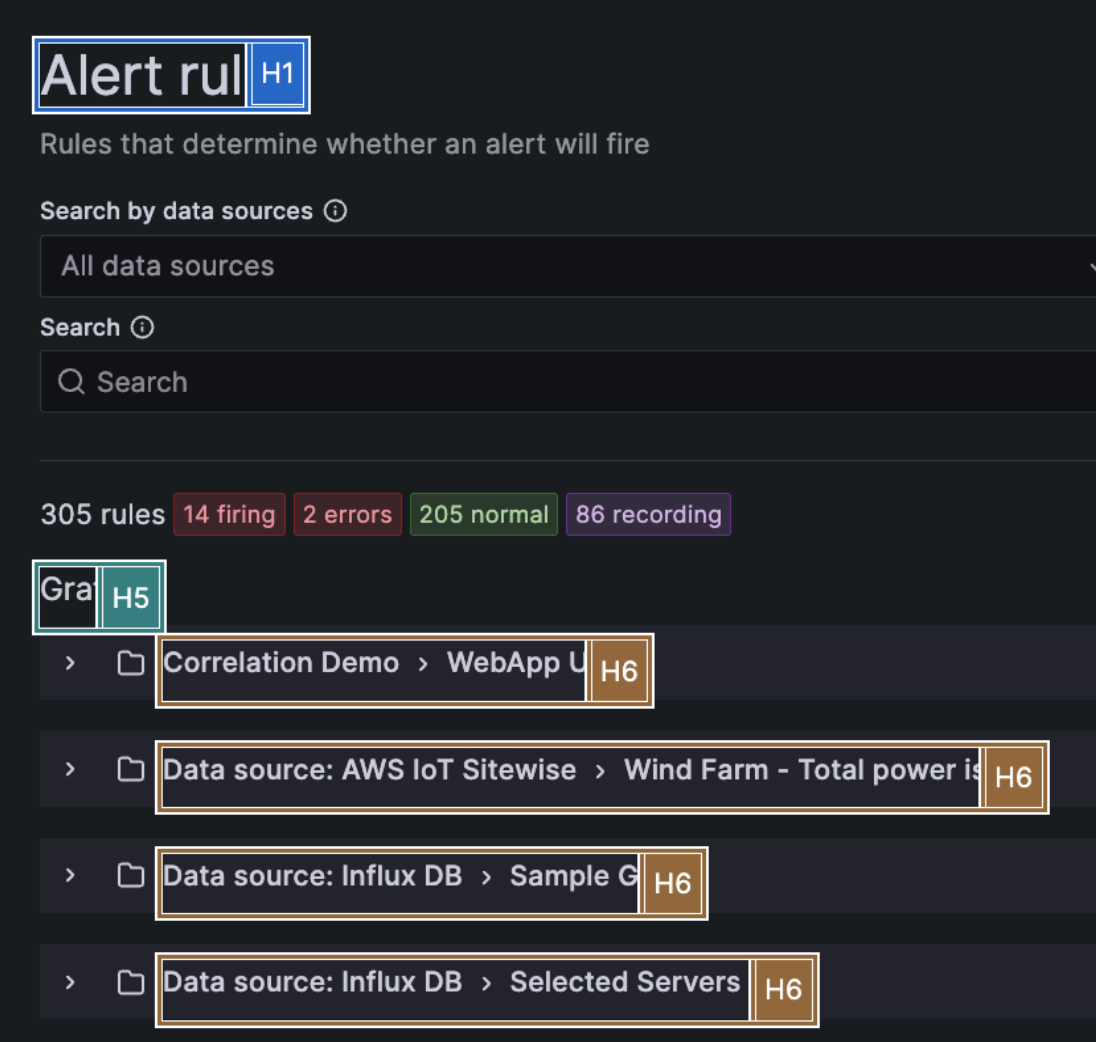This screenshot has height=1042, width=1096.
Task: Click the folder icon beside the Sample G group
Action: [x=130, y=876]
